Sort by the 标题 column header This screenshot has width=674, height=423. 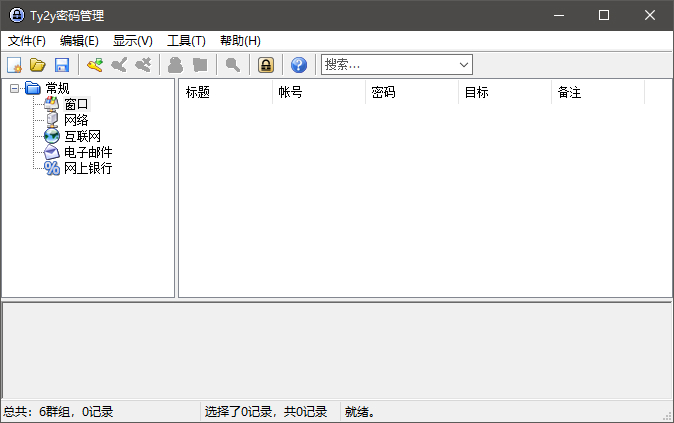tap(226, 92)
